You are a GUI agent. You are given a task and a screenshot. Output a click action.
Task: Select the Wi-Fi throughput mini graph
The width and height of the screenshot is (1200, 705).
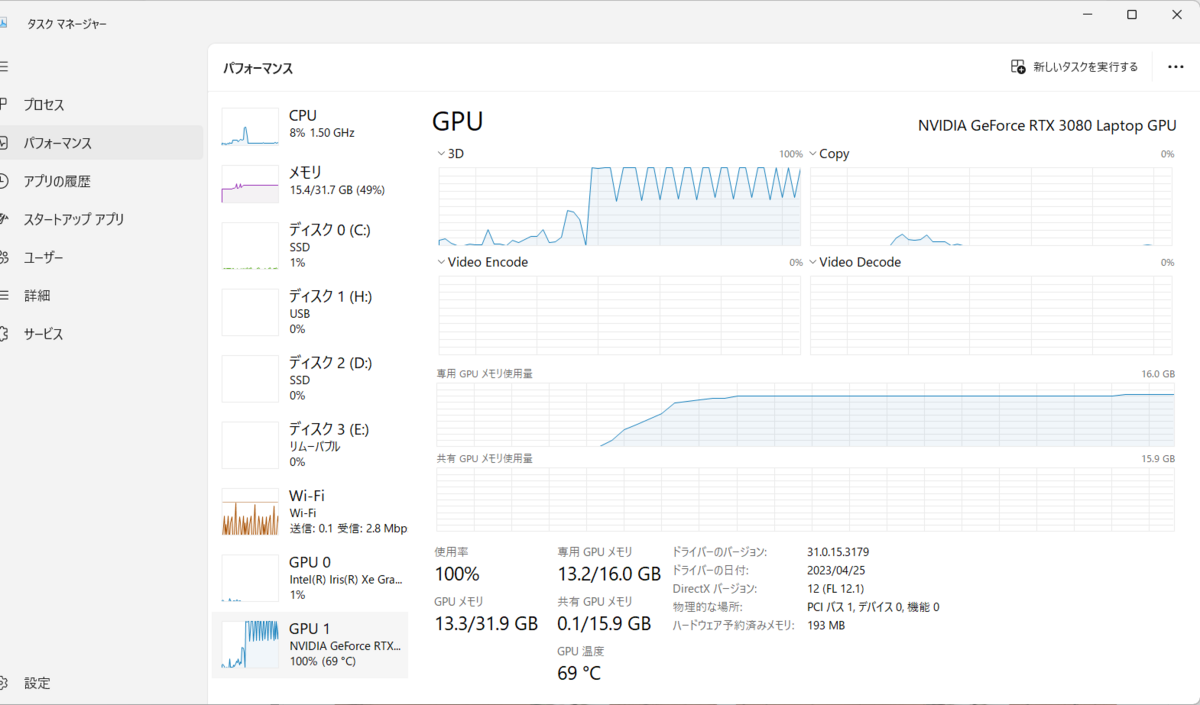pos(250,512)
